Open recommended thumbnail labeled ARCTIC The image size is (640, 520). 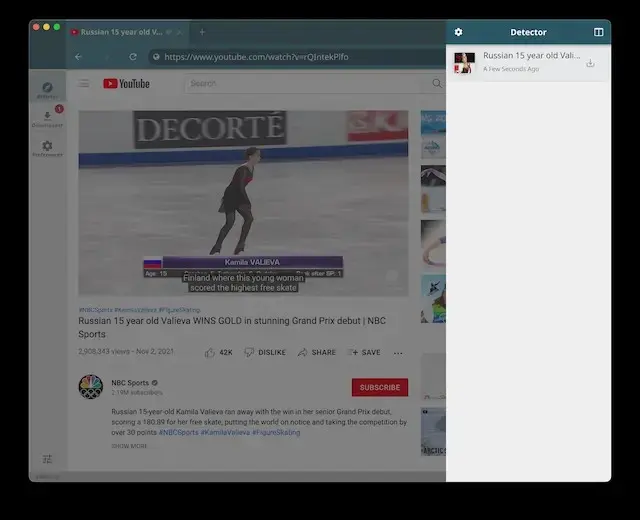pyautogui.click(x=433, y=431)
